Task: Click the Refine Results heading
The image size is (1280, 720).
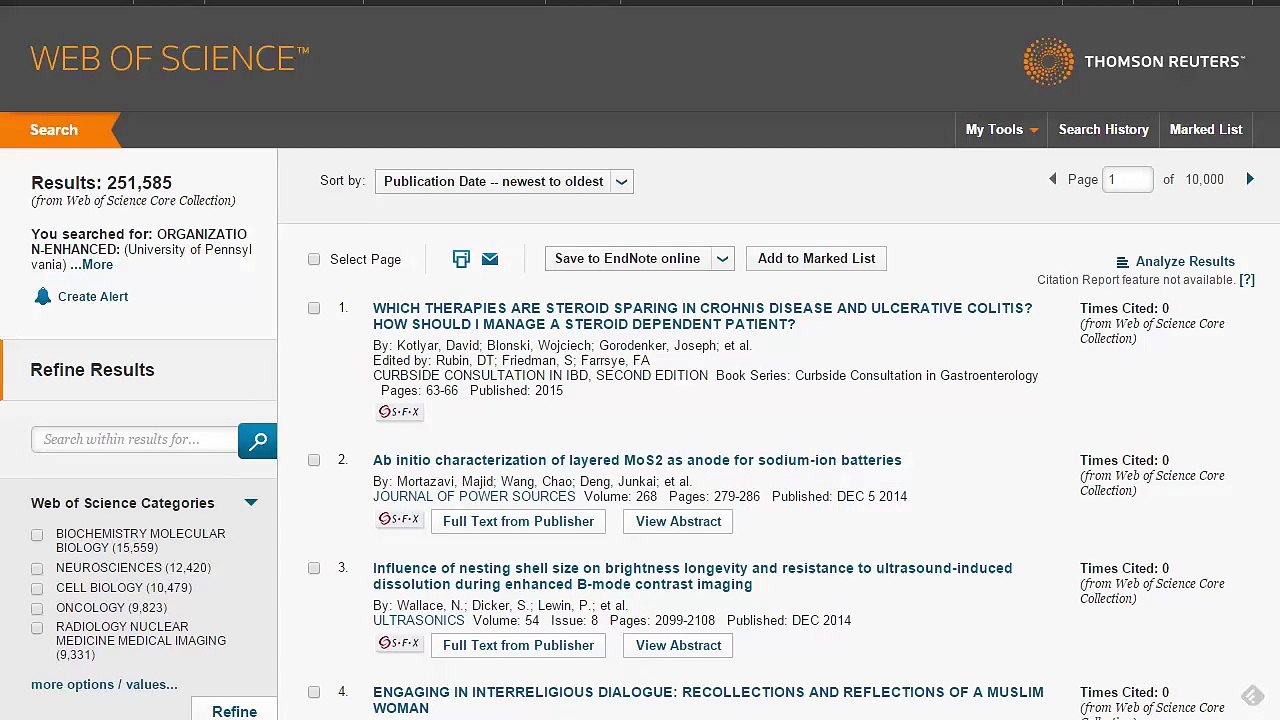Action: (92, 370)
